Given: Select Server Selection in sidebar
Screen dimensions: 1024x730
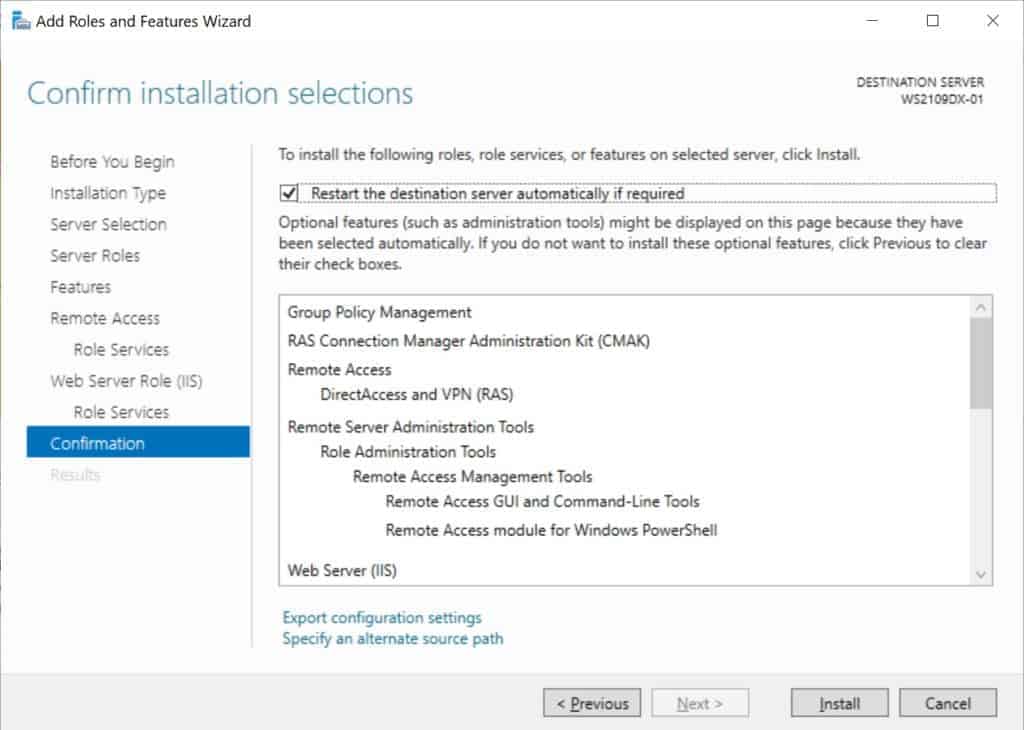Looking at the screenshot, I should 108,224.
